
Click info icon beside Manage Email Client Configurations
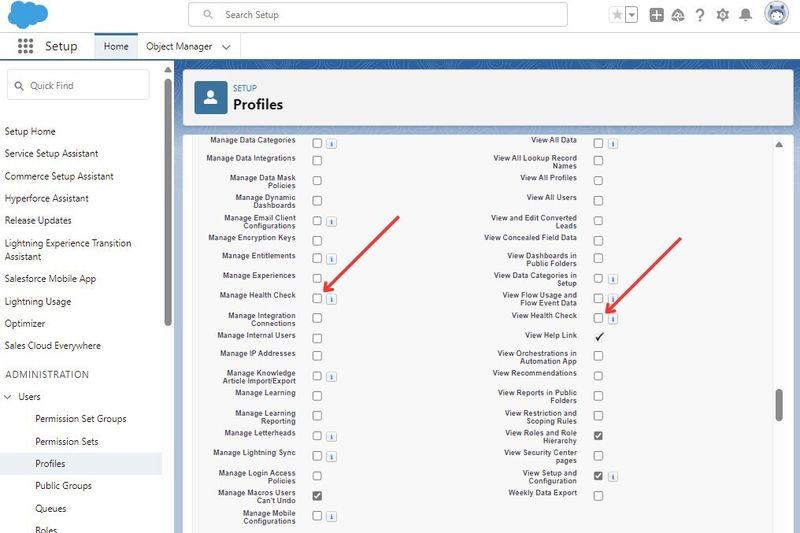(x=332, y=221)
